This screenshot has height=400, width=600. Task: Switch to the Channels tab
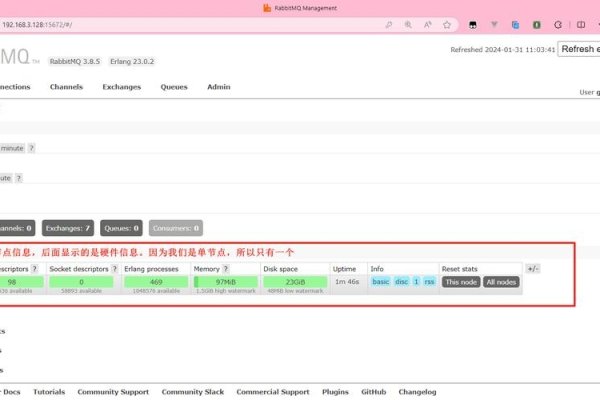[66, 87]
